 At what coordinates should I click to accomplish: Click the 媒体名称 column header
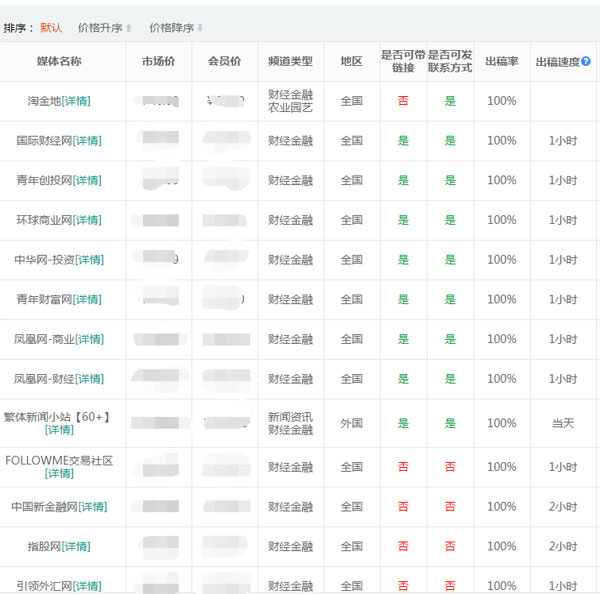coord(59,61)
